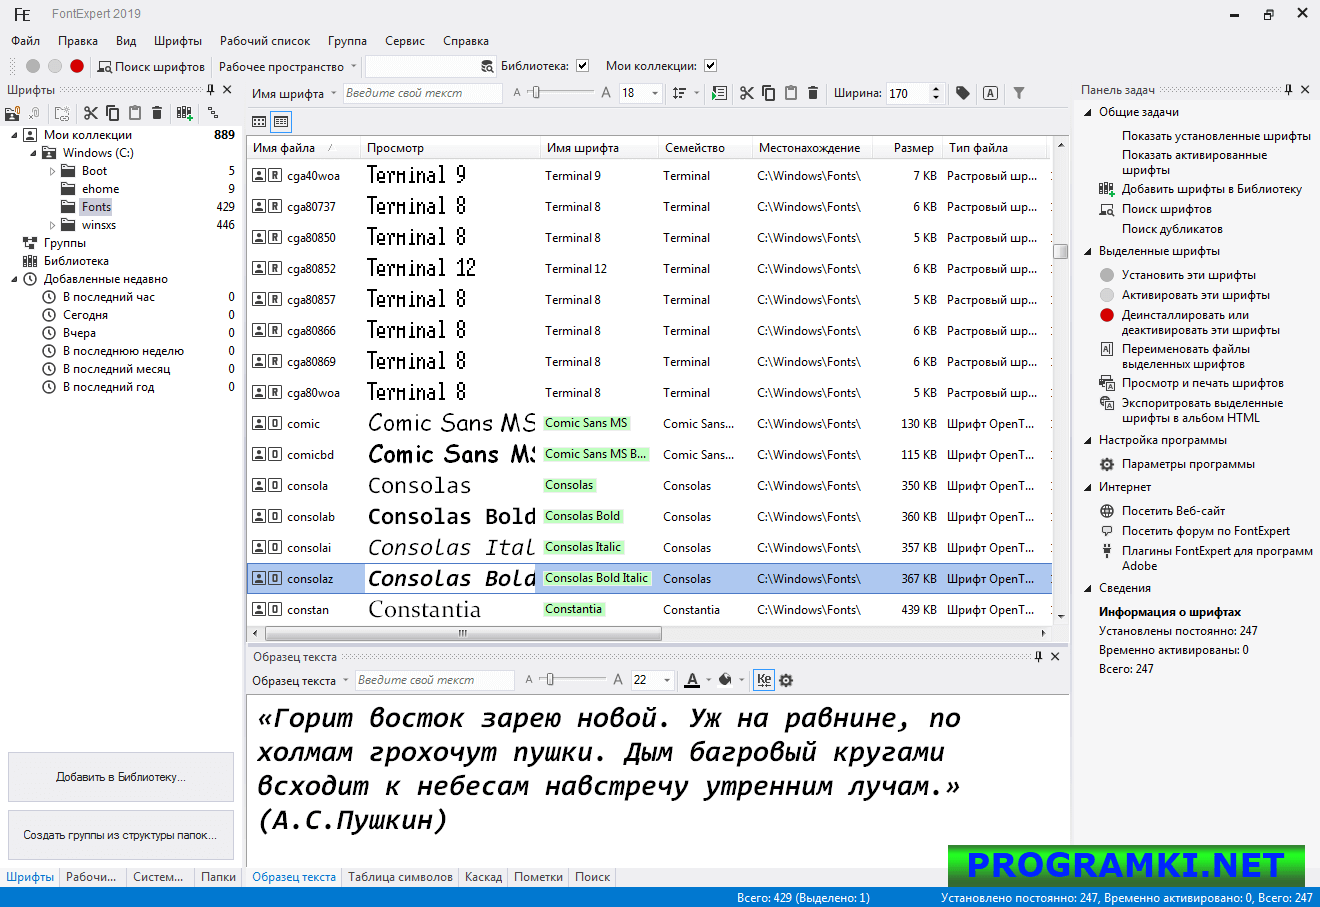The image size is (1320, 907).
Task: Collapse Добавленные недавно tree node
Action: (x=15, y=279)
